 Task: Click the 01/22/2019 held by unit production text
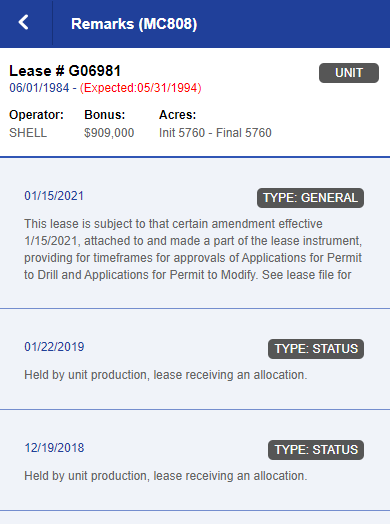pyautogui.click(x=165, y=375)
